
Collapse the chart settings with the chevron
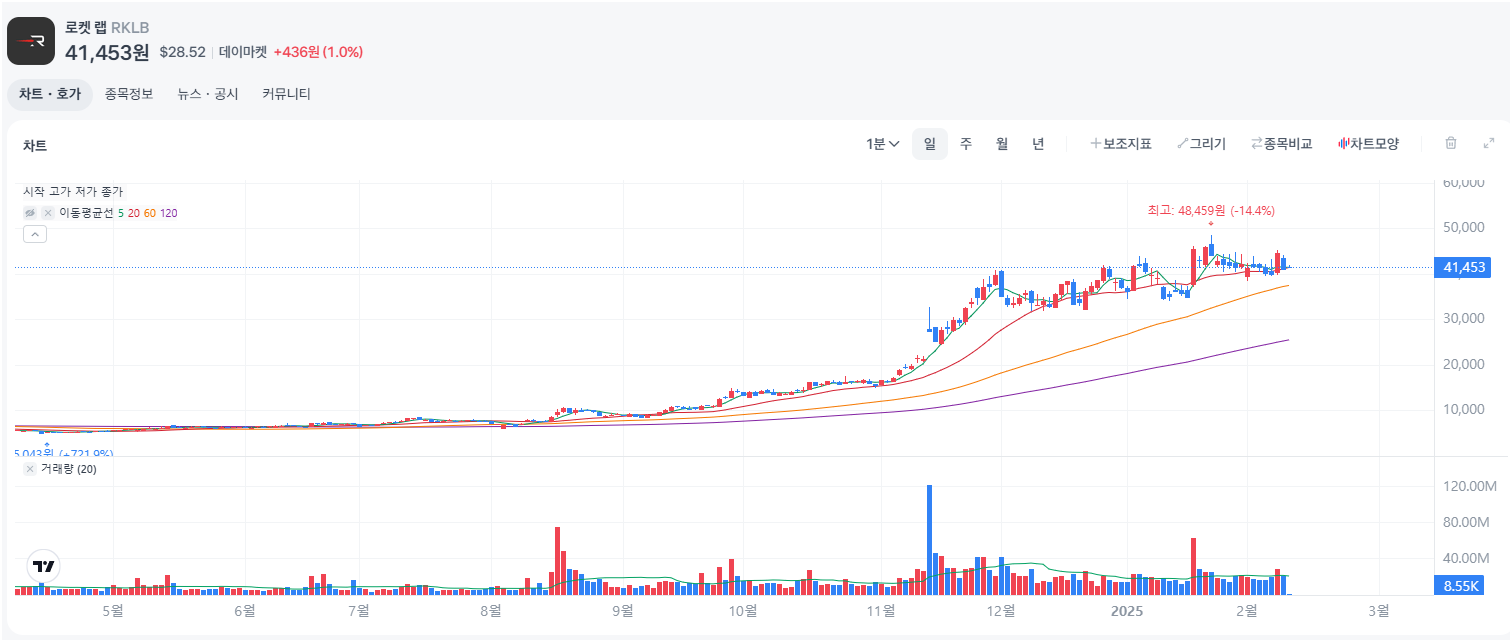(x=35, y=233)
